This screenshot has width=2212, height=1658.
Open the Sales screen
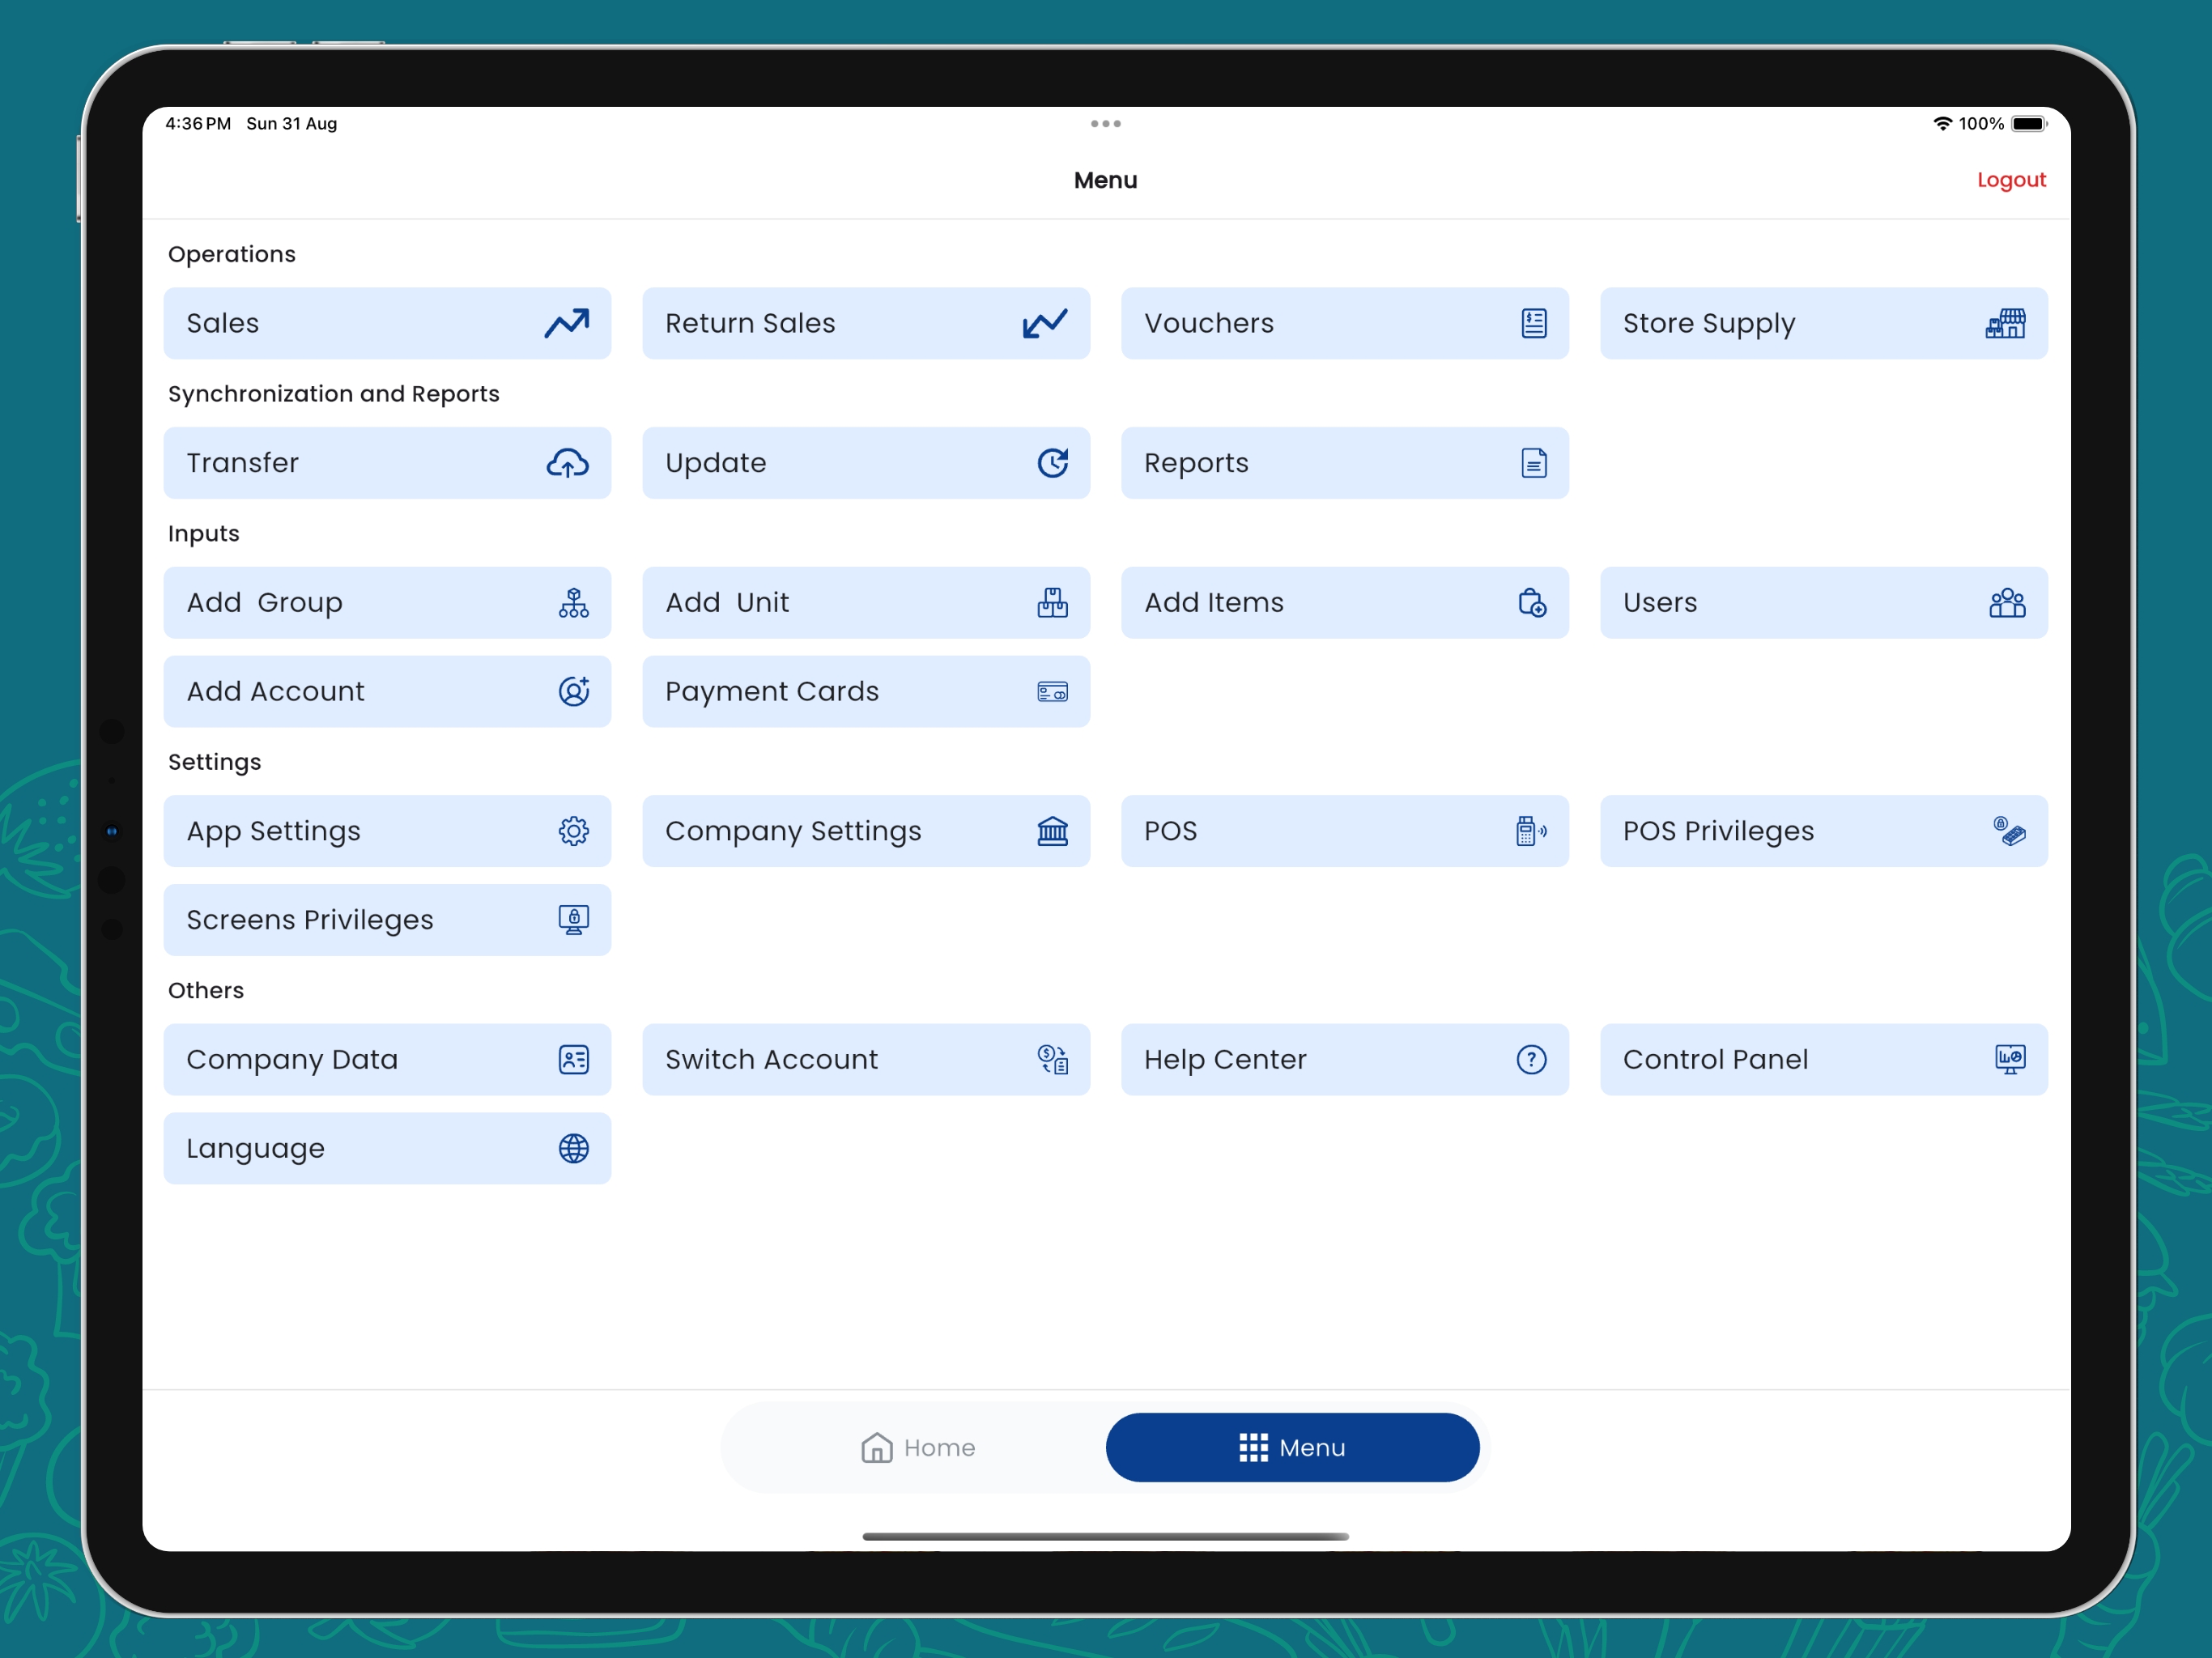[387, 323]
